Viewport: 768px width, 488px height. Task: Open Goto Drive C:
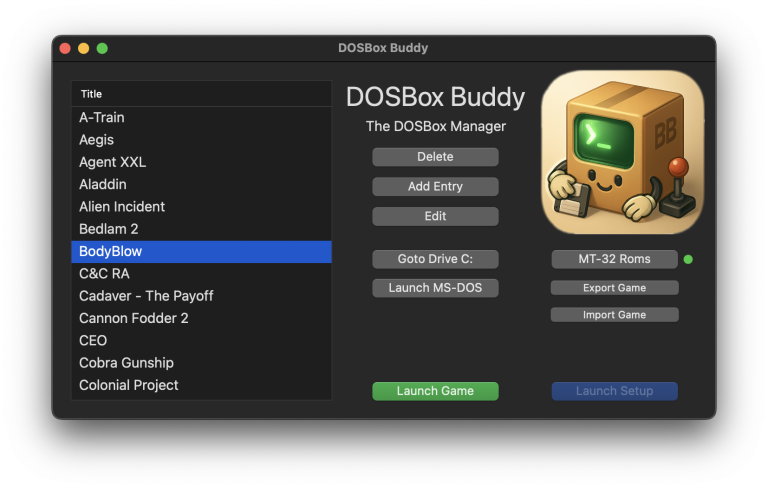point(435,259)
